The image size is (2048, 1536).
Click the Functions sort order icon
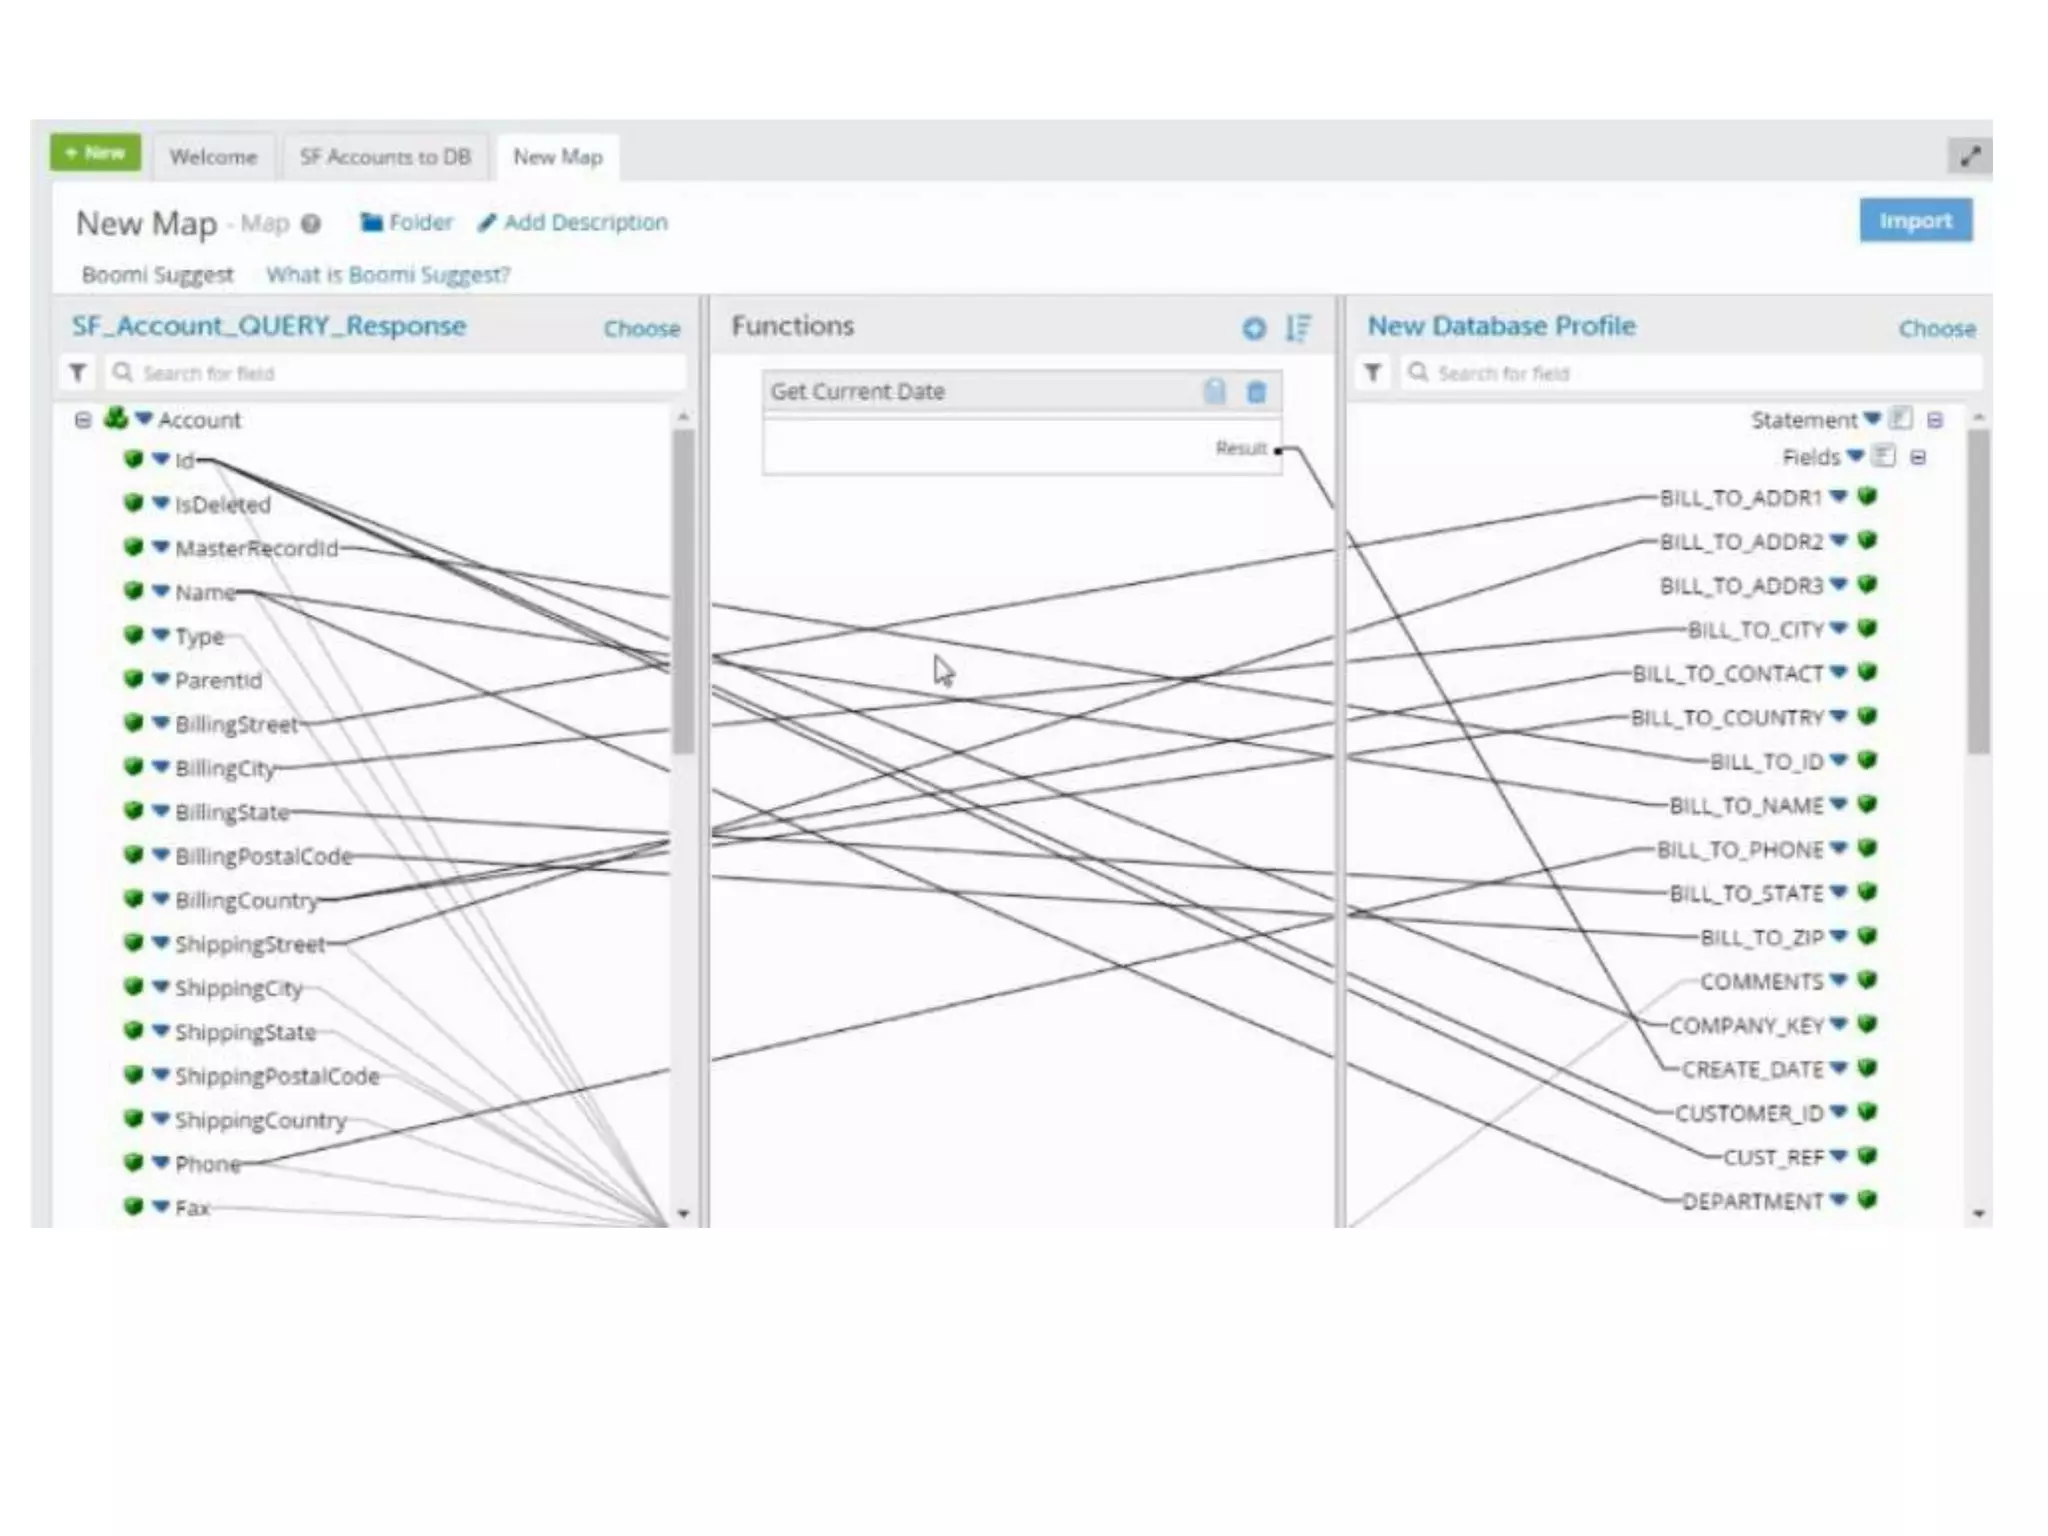(1297, 328)
